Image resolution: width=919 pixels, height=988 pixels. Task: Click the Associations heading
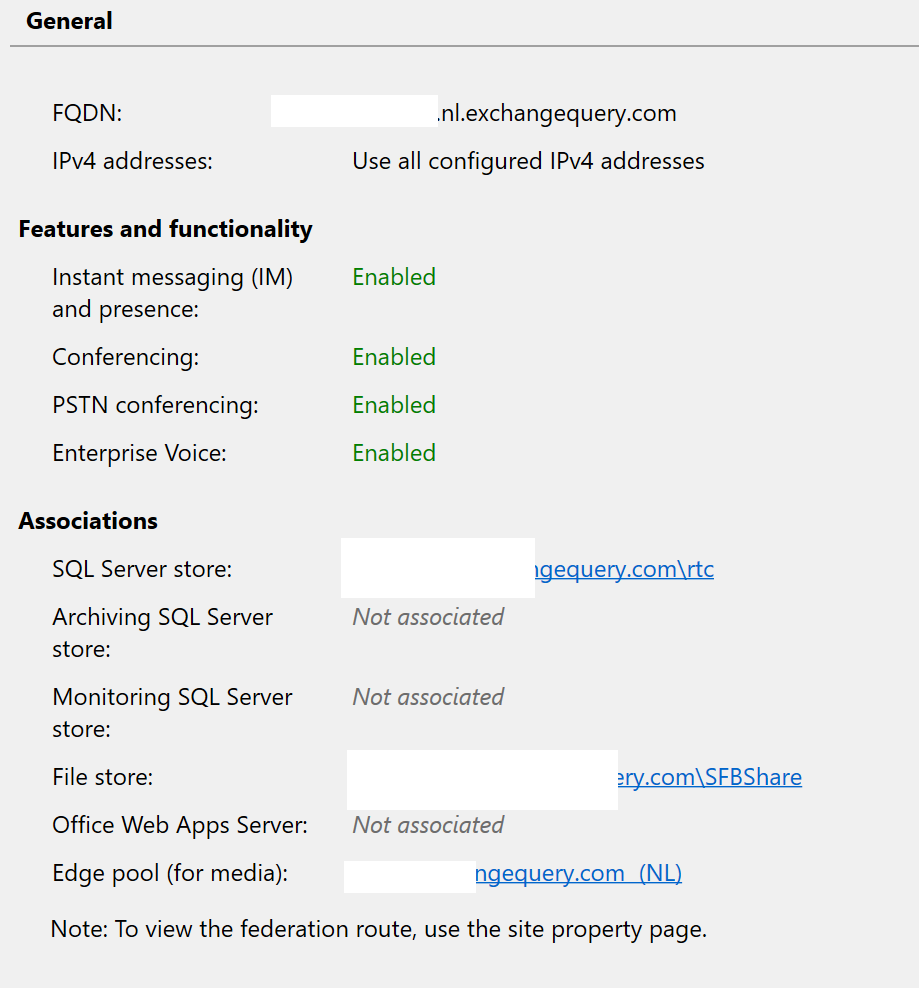click(88, 522)
